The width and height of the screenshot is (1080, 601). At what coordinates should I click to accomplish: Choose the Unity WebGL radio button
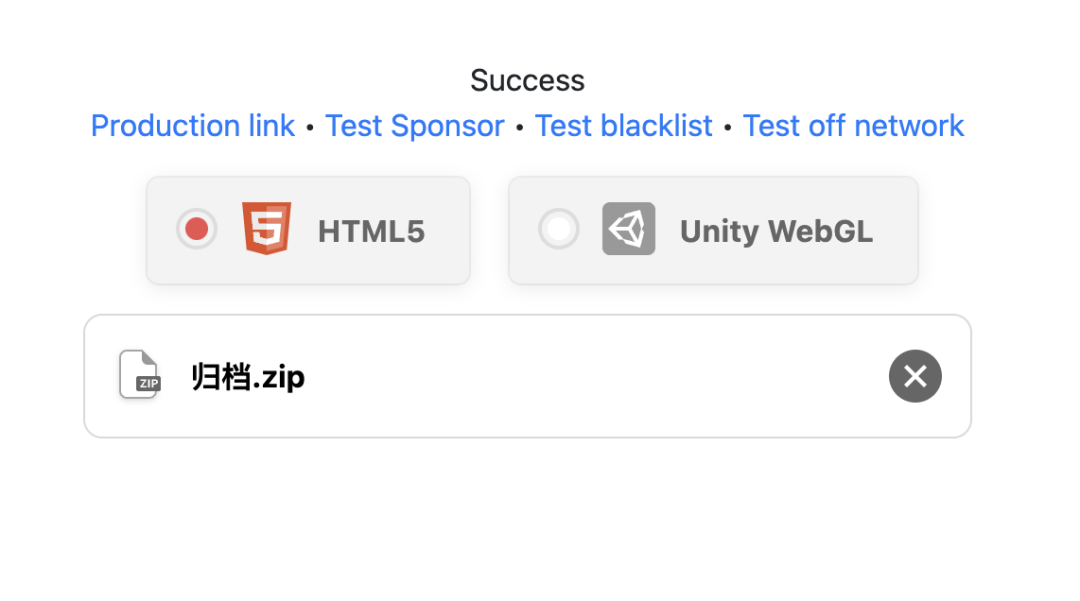click(x=559, y=230)
